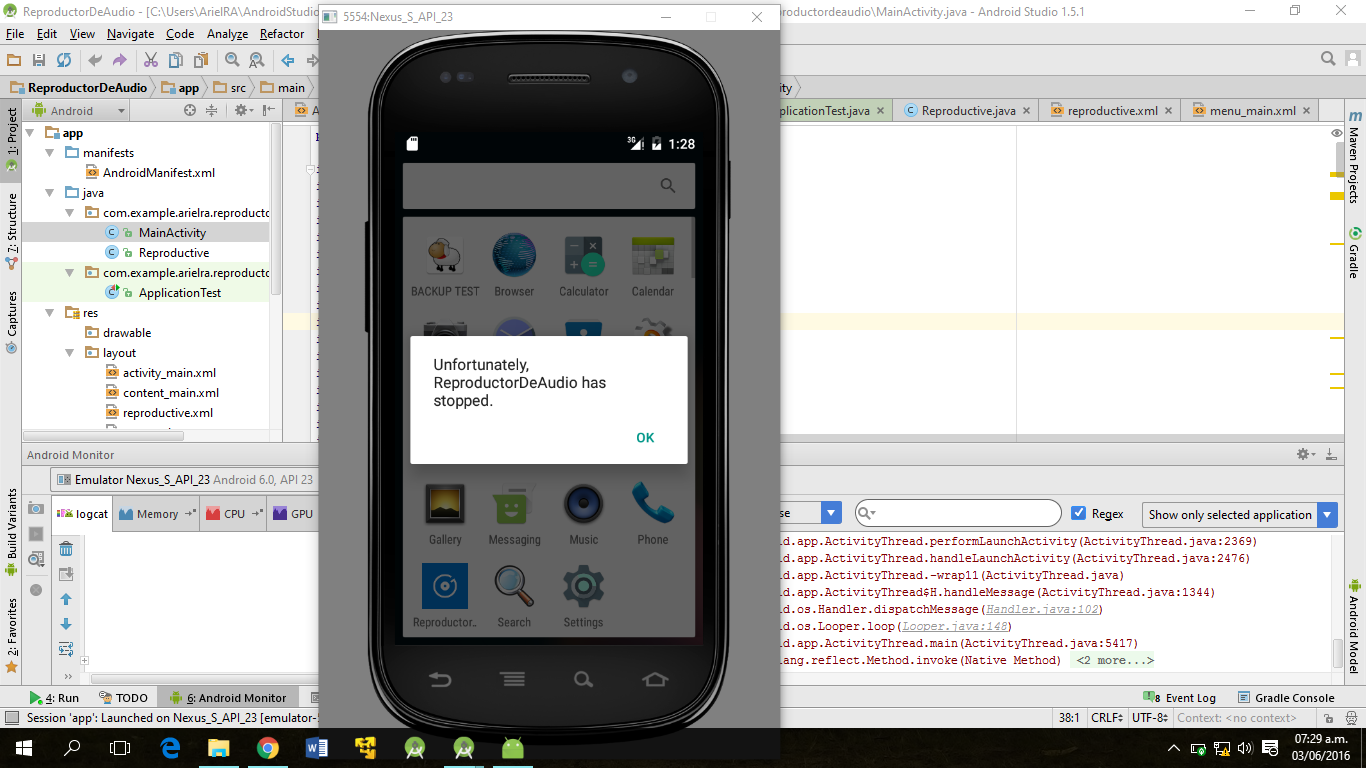
Task: Collapse the layout folder node
Action: tap(70, 353)
